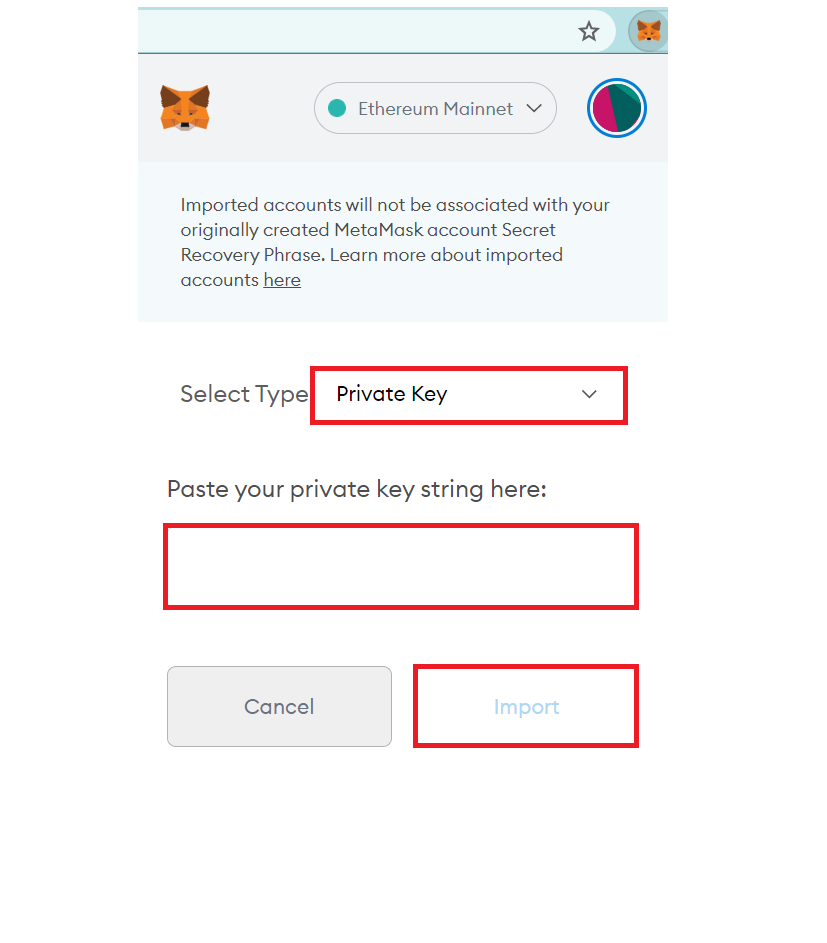Click the arrow in the Private Key selector
This screenshot has width=827, height=943.
[x=589, y=395]
